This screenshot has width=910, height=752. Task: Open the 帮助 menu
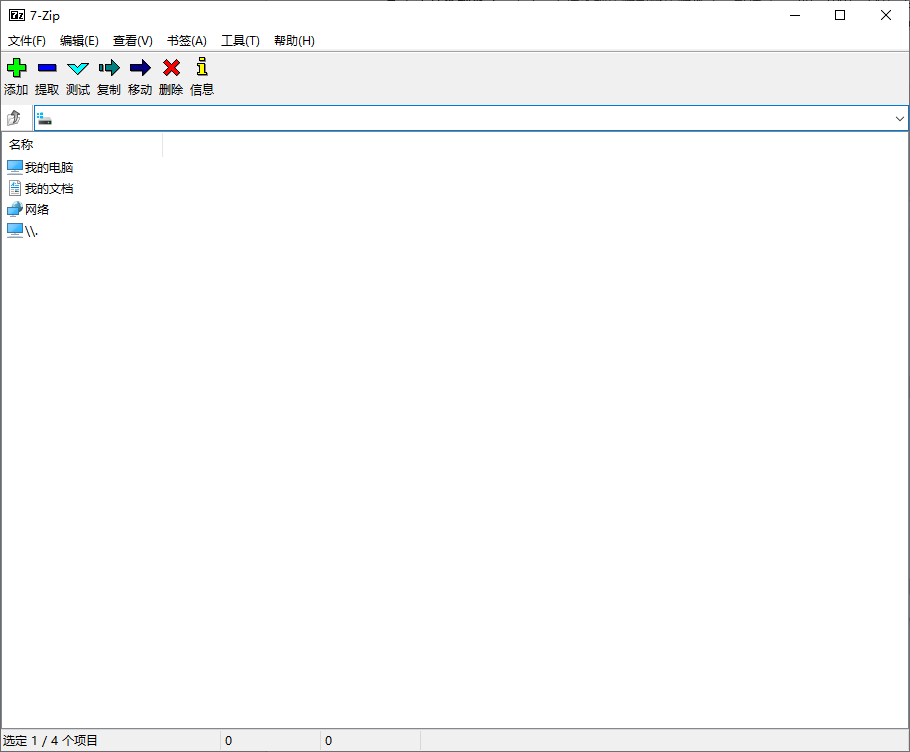coord(294,41)
